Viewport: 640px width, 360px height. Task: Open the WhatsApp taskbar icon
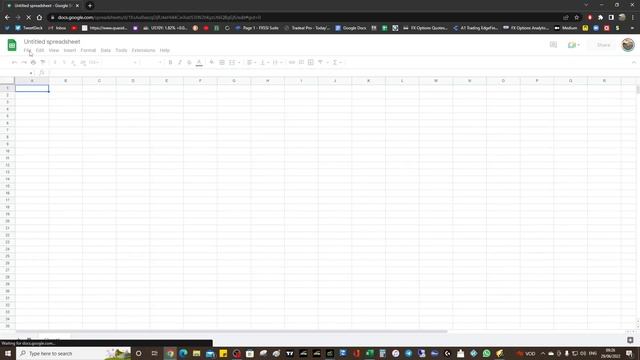click(487, 353)
